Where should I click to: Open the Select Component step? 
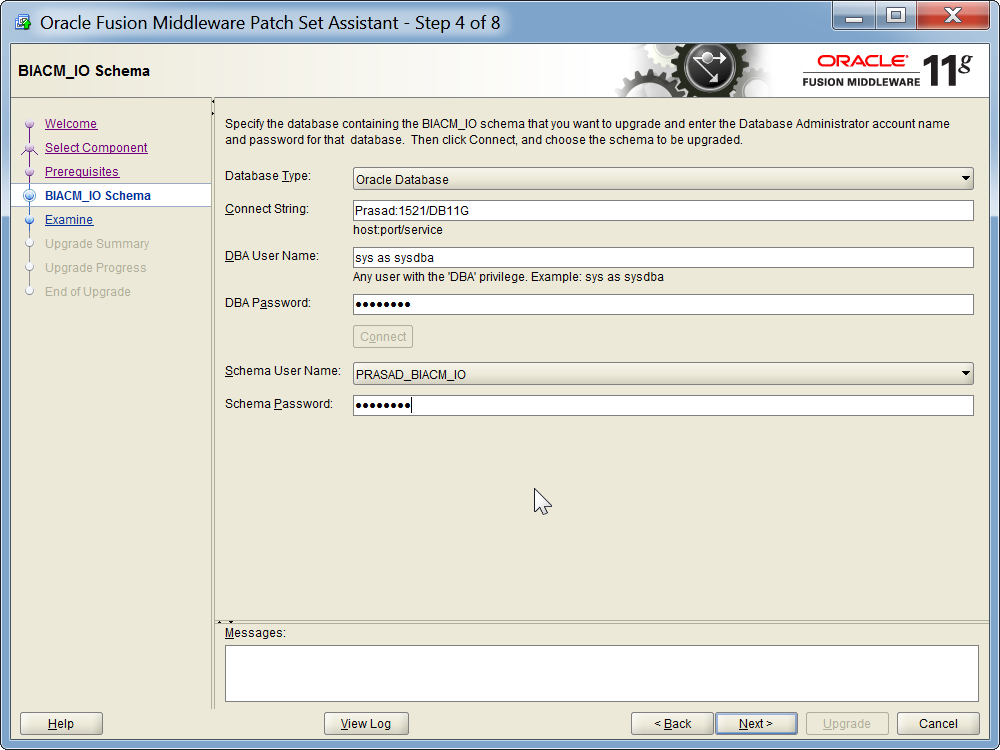tap(96, 148)
